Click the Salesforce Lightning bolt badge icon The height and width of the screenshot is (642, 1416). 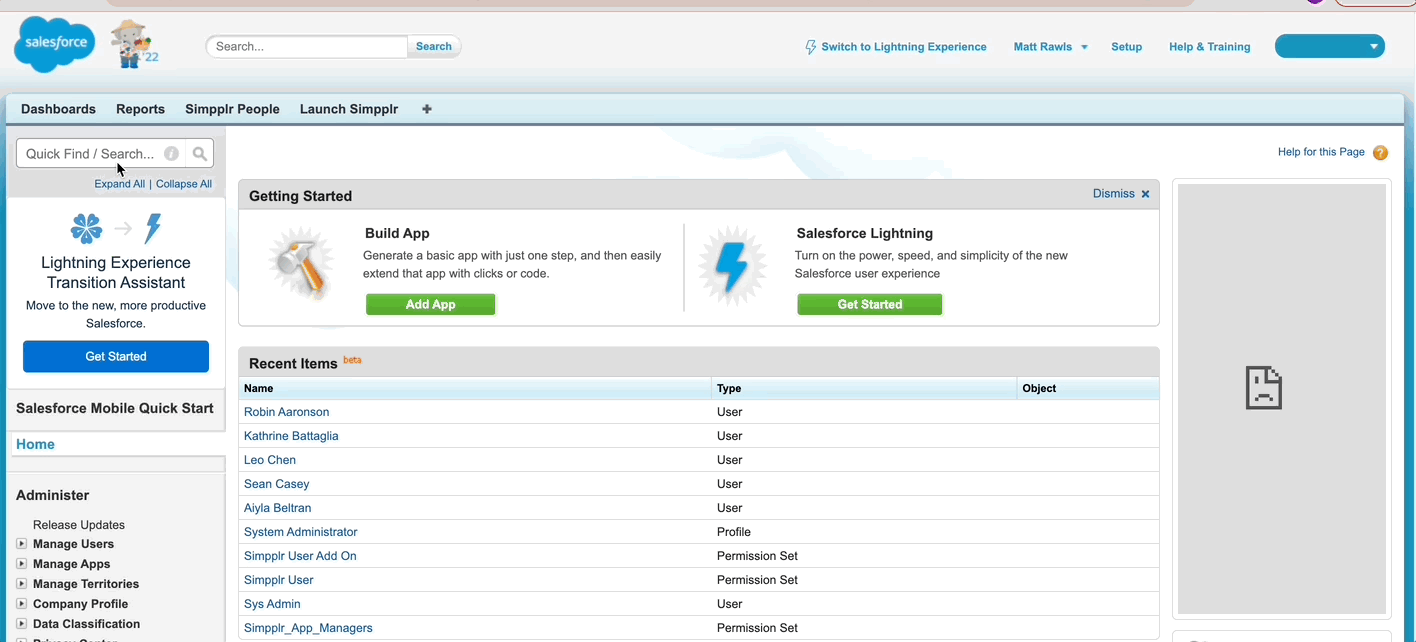(732, 267)
